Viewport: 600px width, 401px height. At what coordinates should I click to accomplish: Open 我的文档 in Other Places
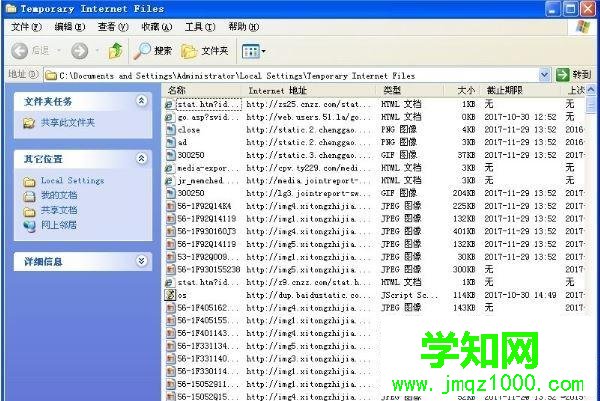point(59,196)
